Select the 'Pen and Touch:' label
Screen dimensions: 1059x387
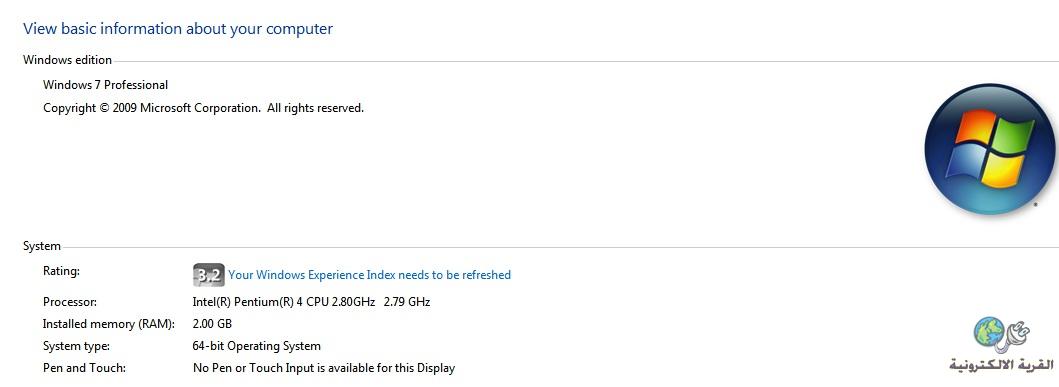tap(84, 369)
